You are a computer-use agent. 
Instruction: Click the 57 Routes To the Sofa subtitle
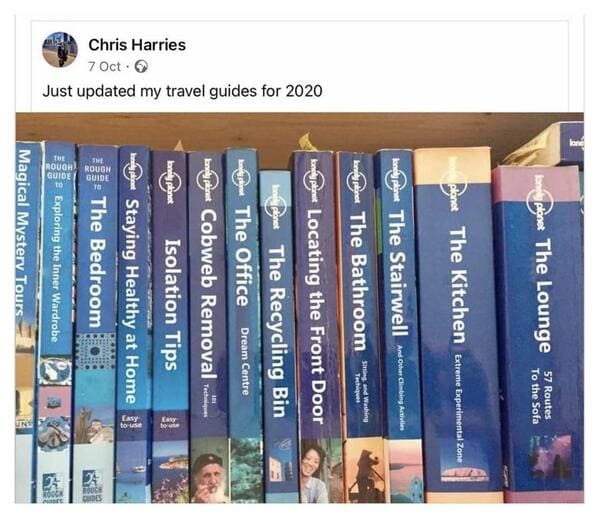pyautogui.click(x=541, y=396)
